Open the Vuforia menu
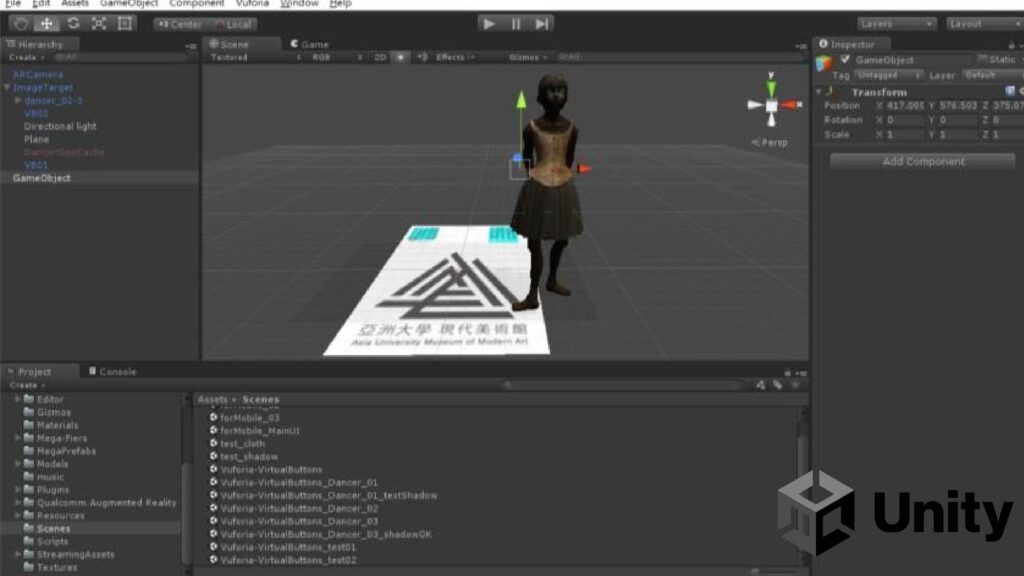Viewport: 1024px width, 576px height. tap(252, 4)
